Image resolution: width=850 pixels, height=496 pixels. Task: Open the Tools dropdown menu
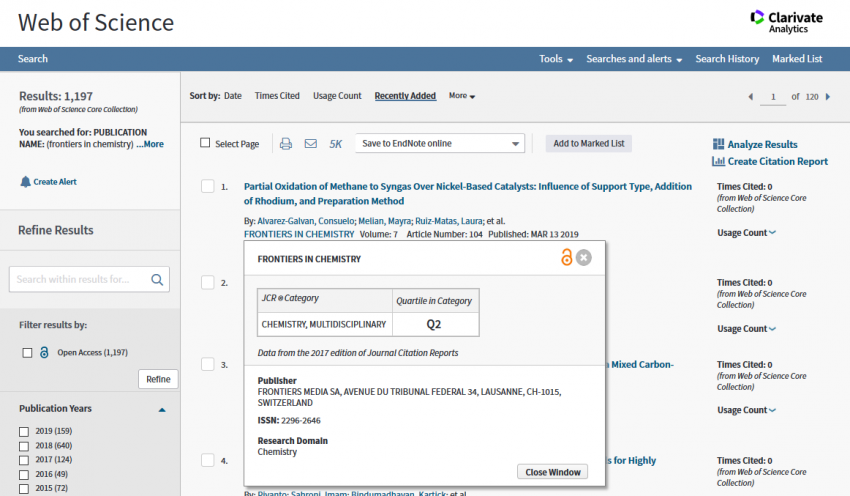click(556, 59)
